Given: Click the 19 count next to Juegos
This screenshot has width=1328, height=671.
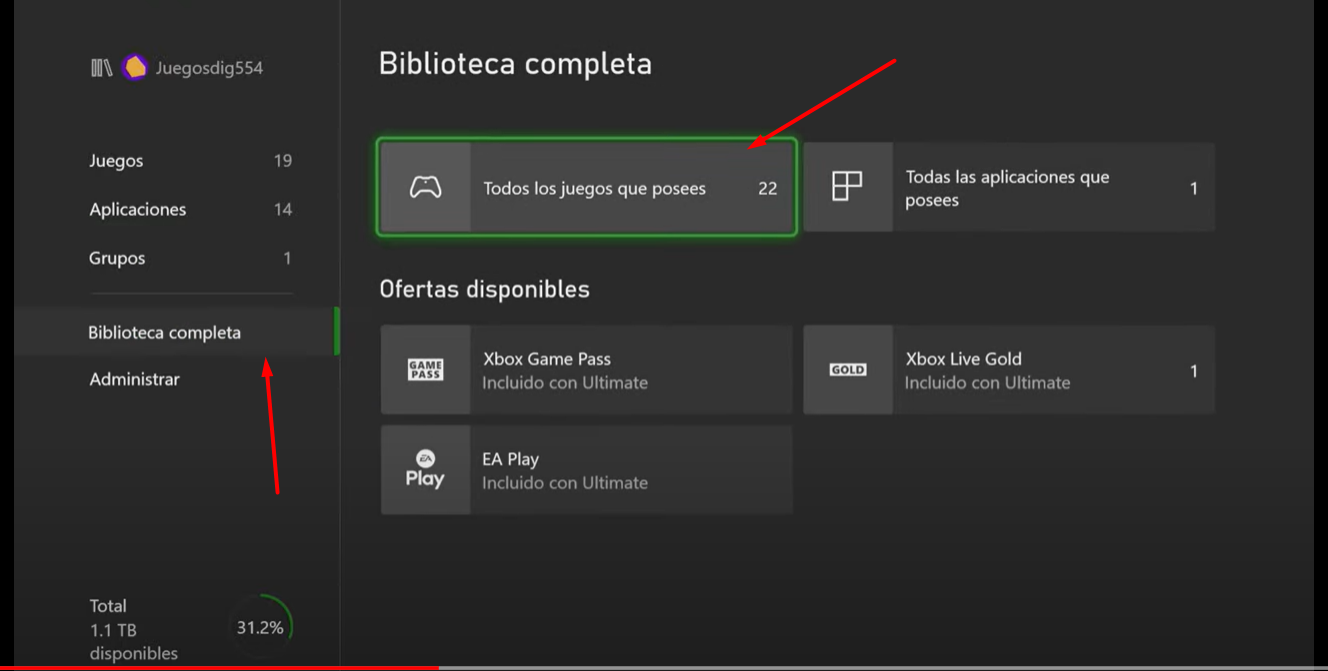Looking at the screenshot, I should 283,161.
